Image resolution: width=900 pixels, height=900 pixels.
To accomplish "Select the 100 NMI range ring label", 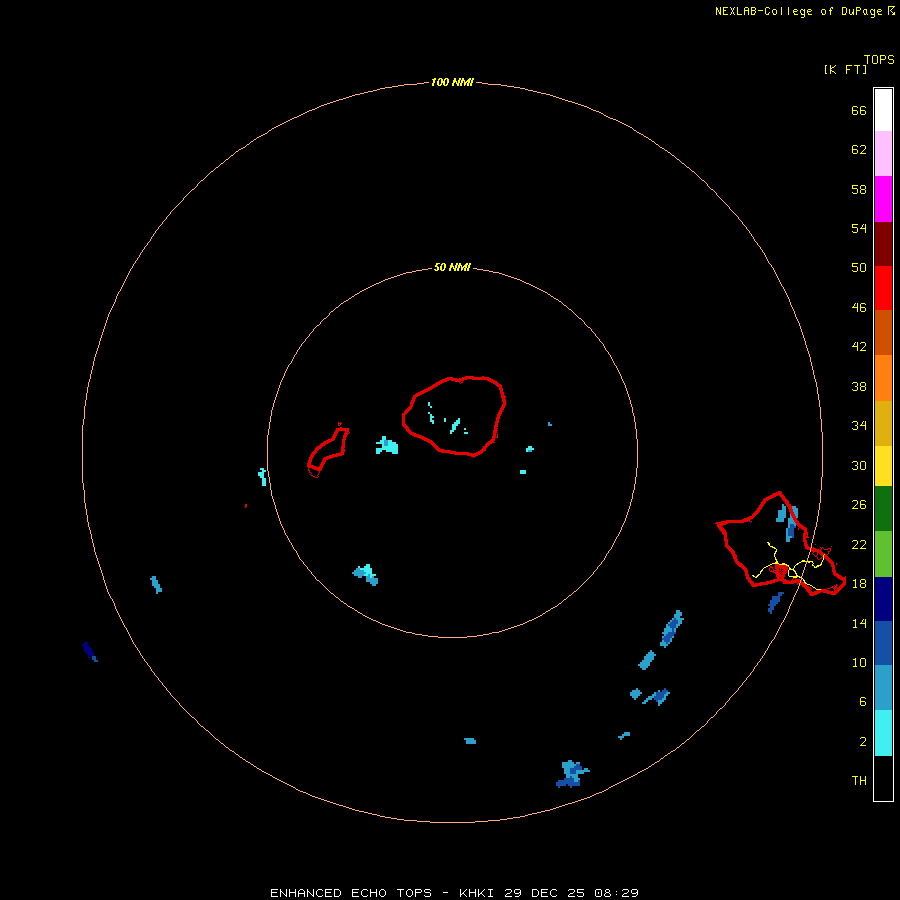I will click(452, 82).
